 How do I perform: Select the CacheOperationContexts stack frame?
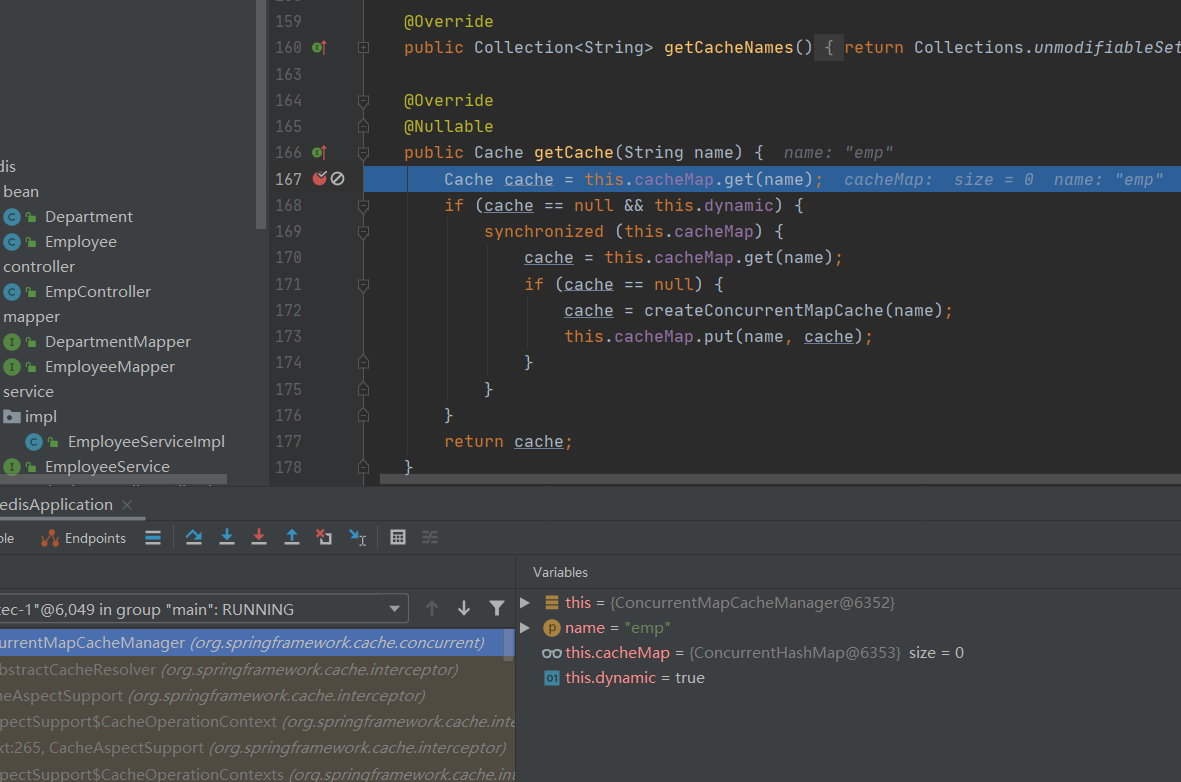click(257, 773)
